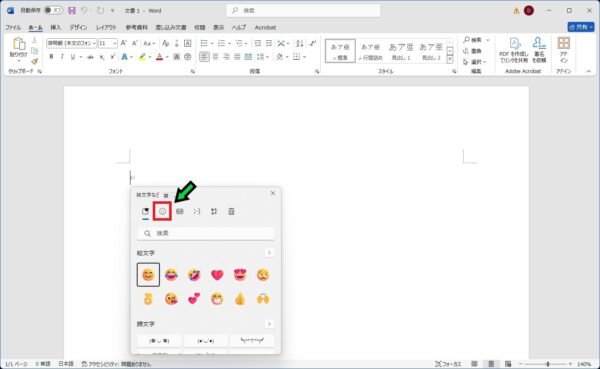Click the 共有 share button
Image resolution: width=600 pixels, height=369 pixels.
(581, 27)
